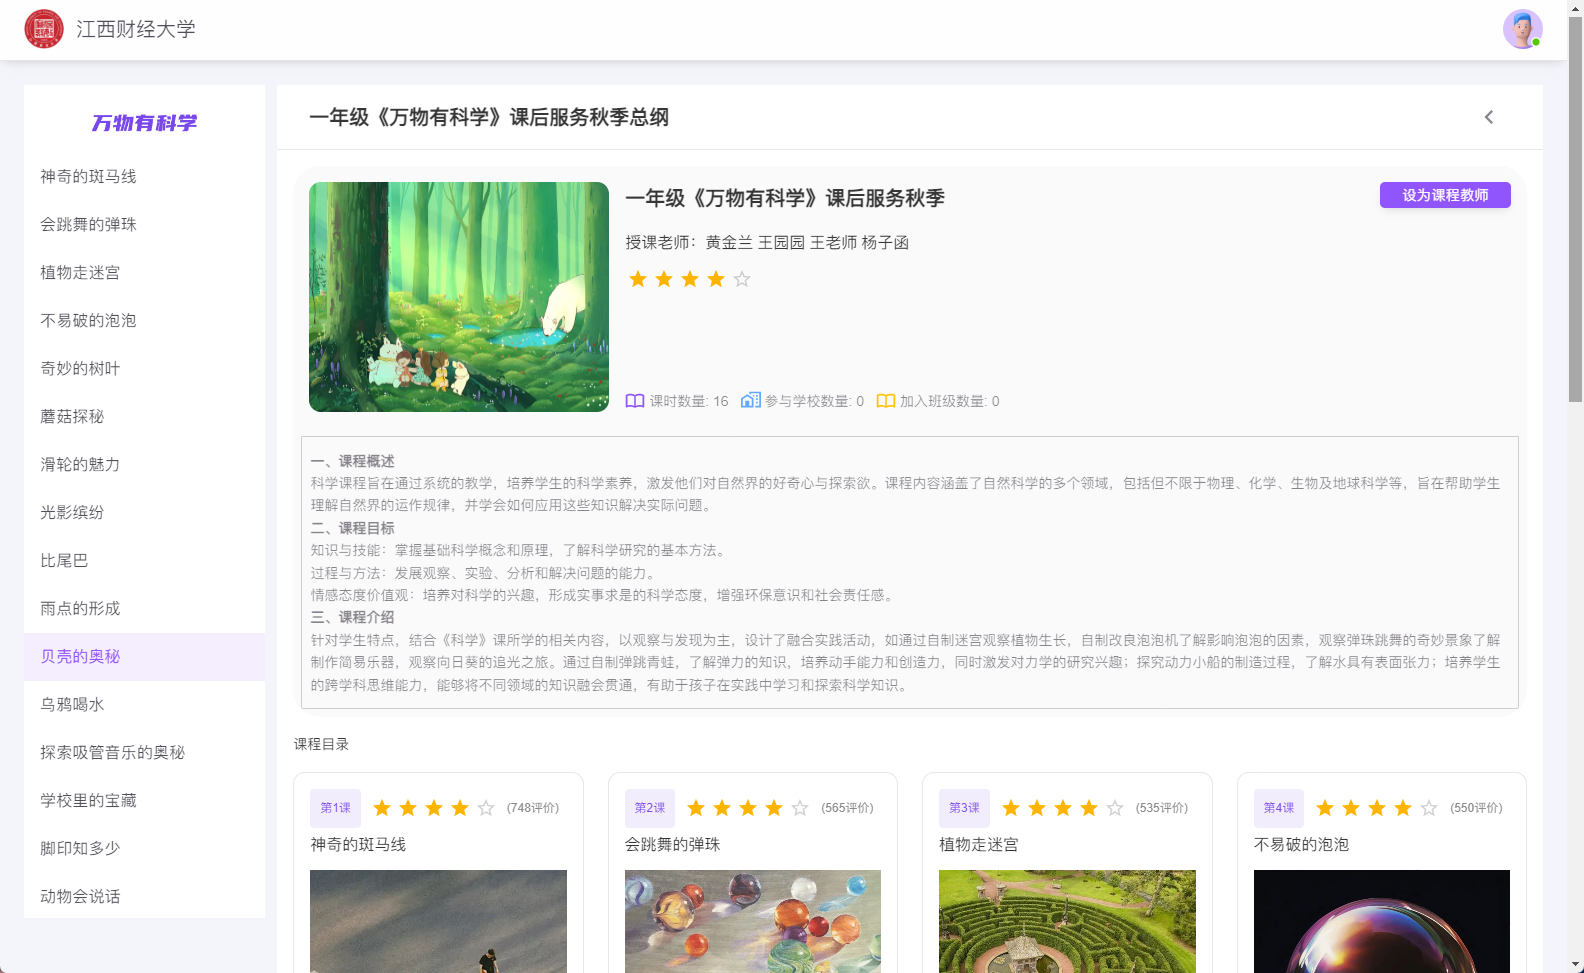The width and height of the screenshot is (1584, 973).
Task: Click the 748评价 review count
Action: point(533,808)
